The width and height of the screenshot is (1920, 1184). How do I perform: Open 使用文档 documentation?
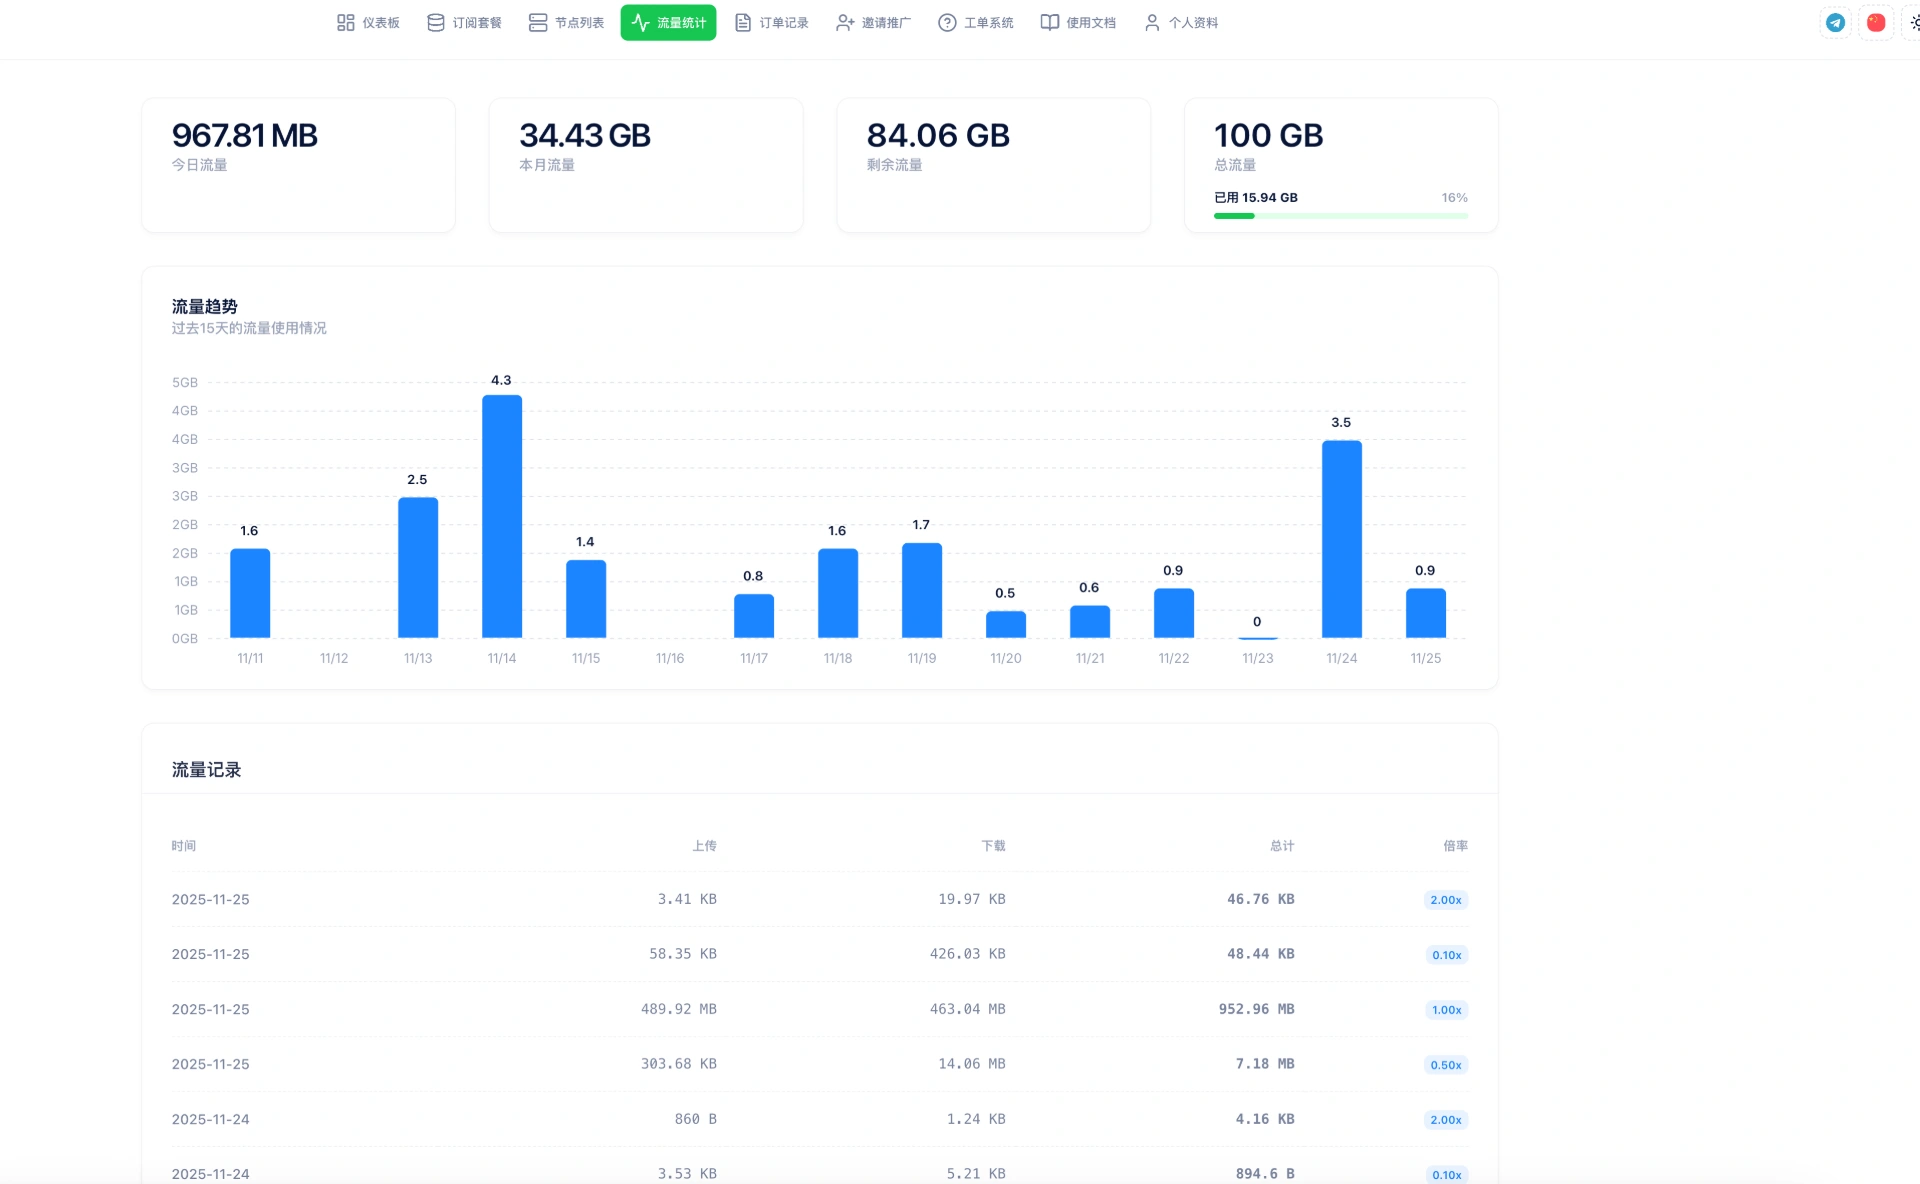[x=1078, y=22]
